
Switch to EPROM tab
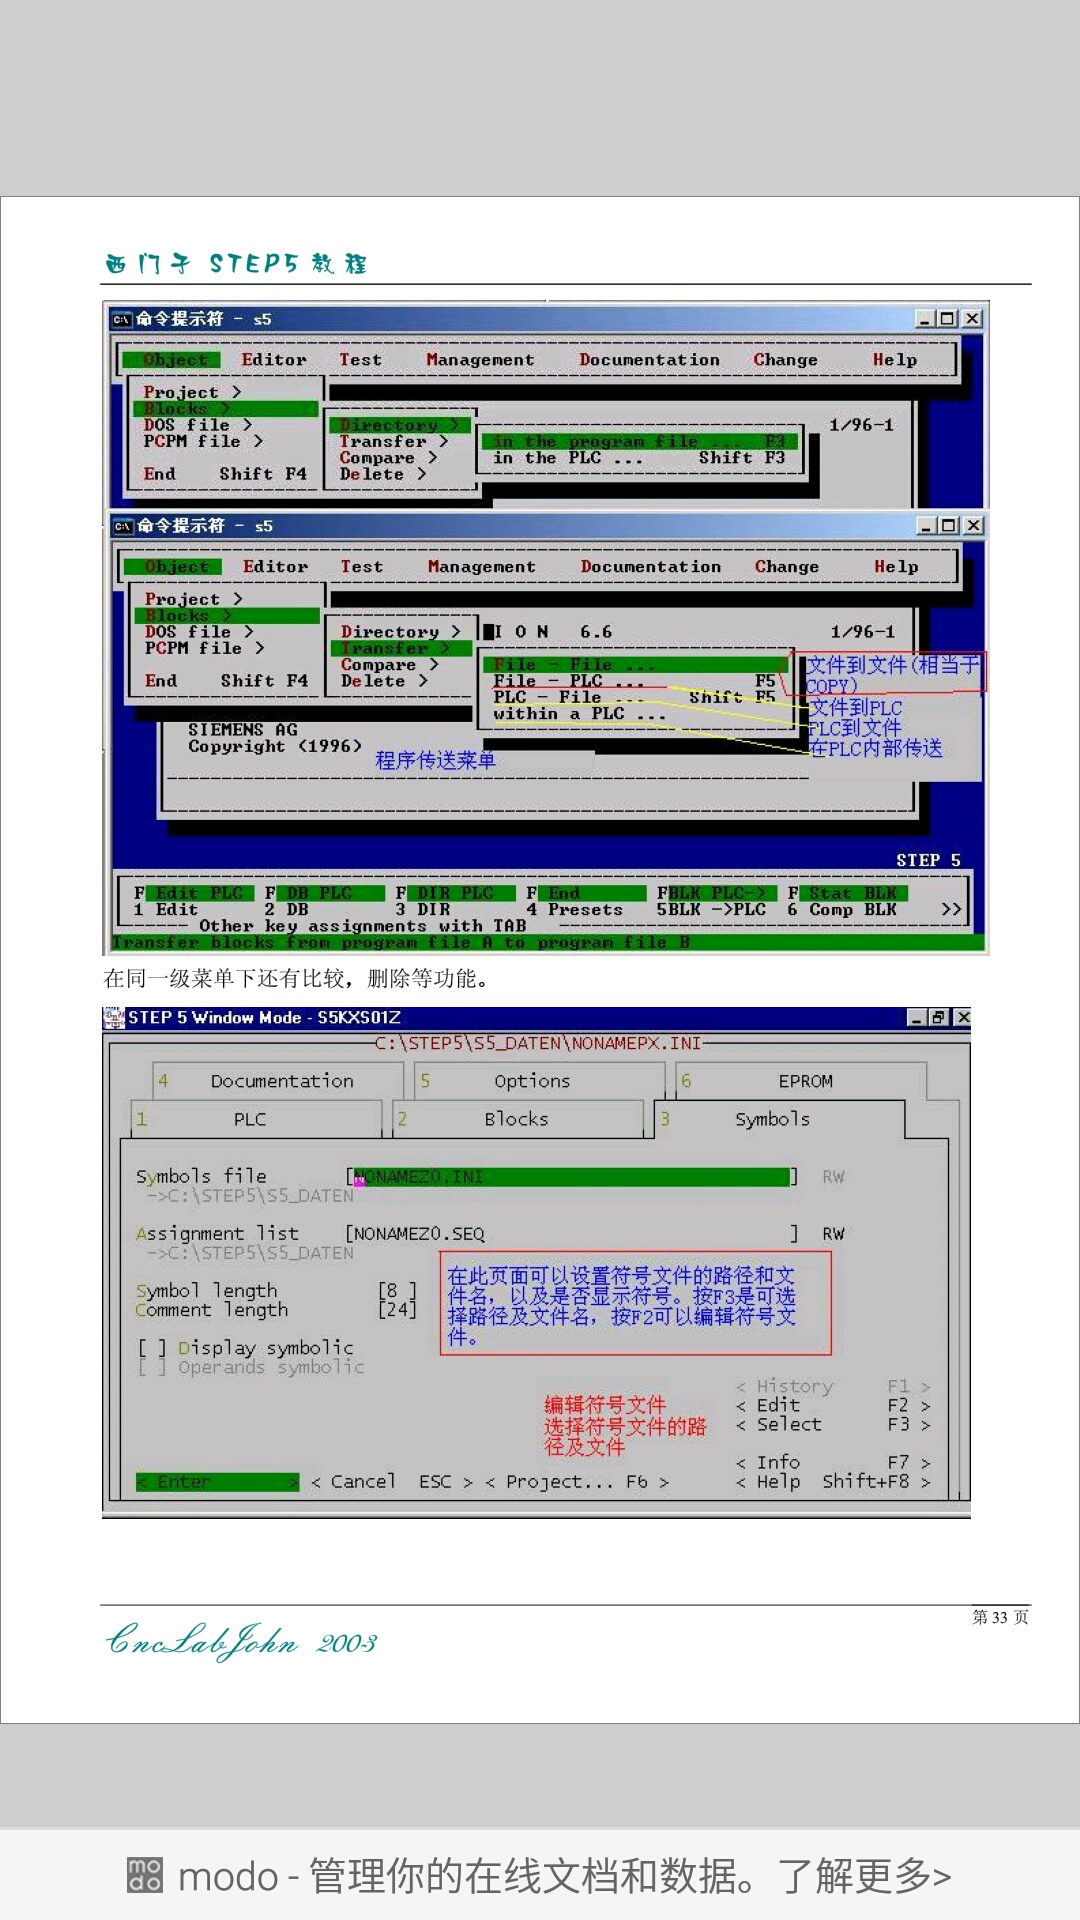click(x=802, y=1081)
